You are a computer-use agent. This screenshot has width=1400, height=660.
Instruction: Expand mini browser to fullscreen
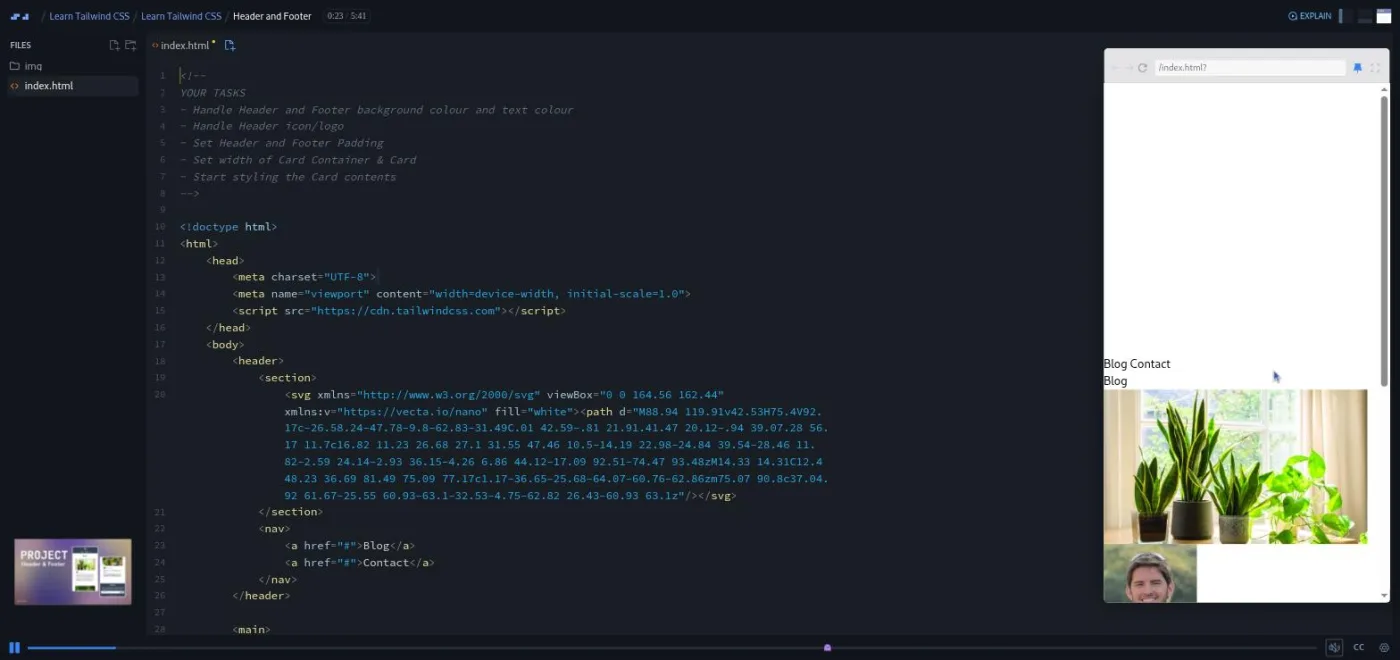(1375, 68)
